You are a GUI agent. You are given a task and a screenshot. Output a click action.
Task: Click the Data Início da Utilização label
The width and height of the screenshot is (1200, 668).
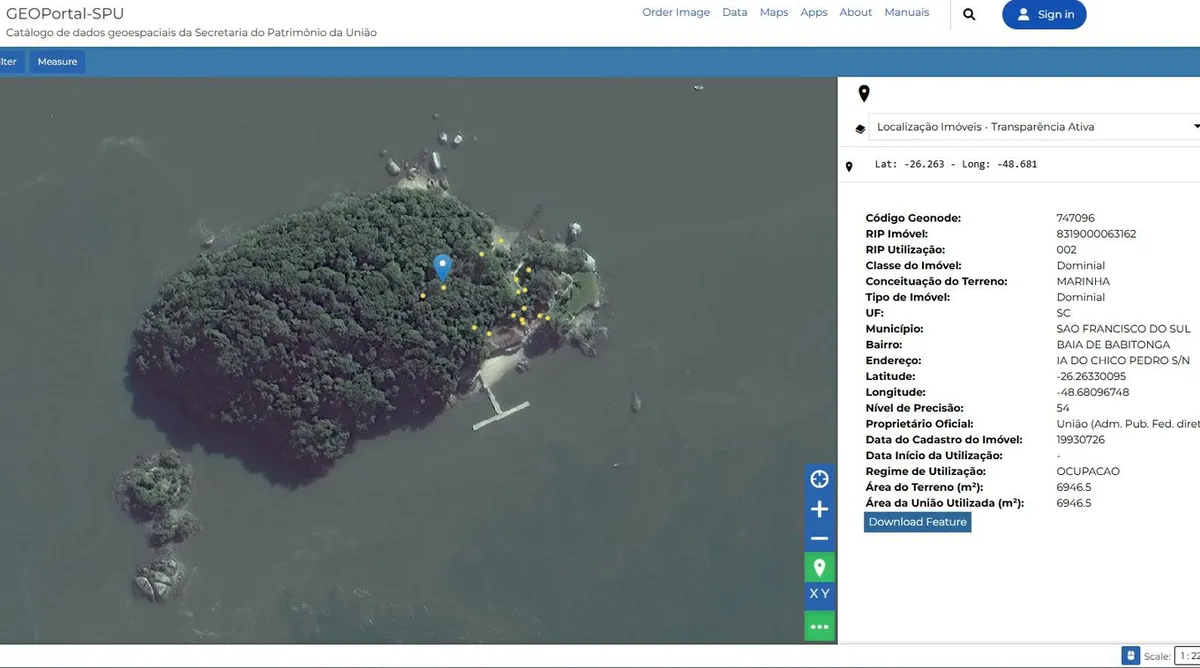934,456
